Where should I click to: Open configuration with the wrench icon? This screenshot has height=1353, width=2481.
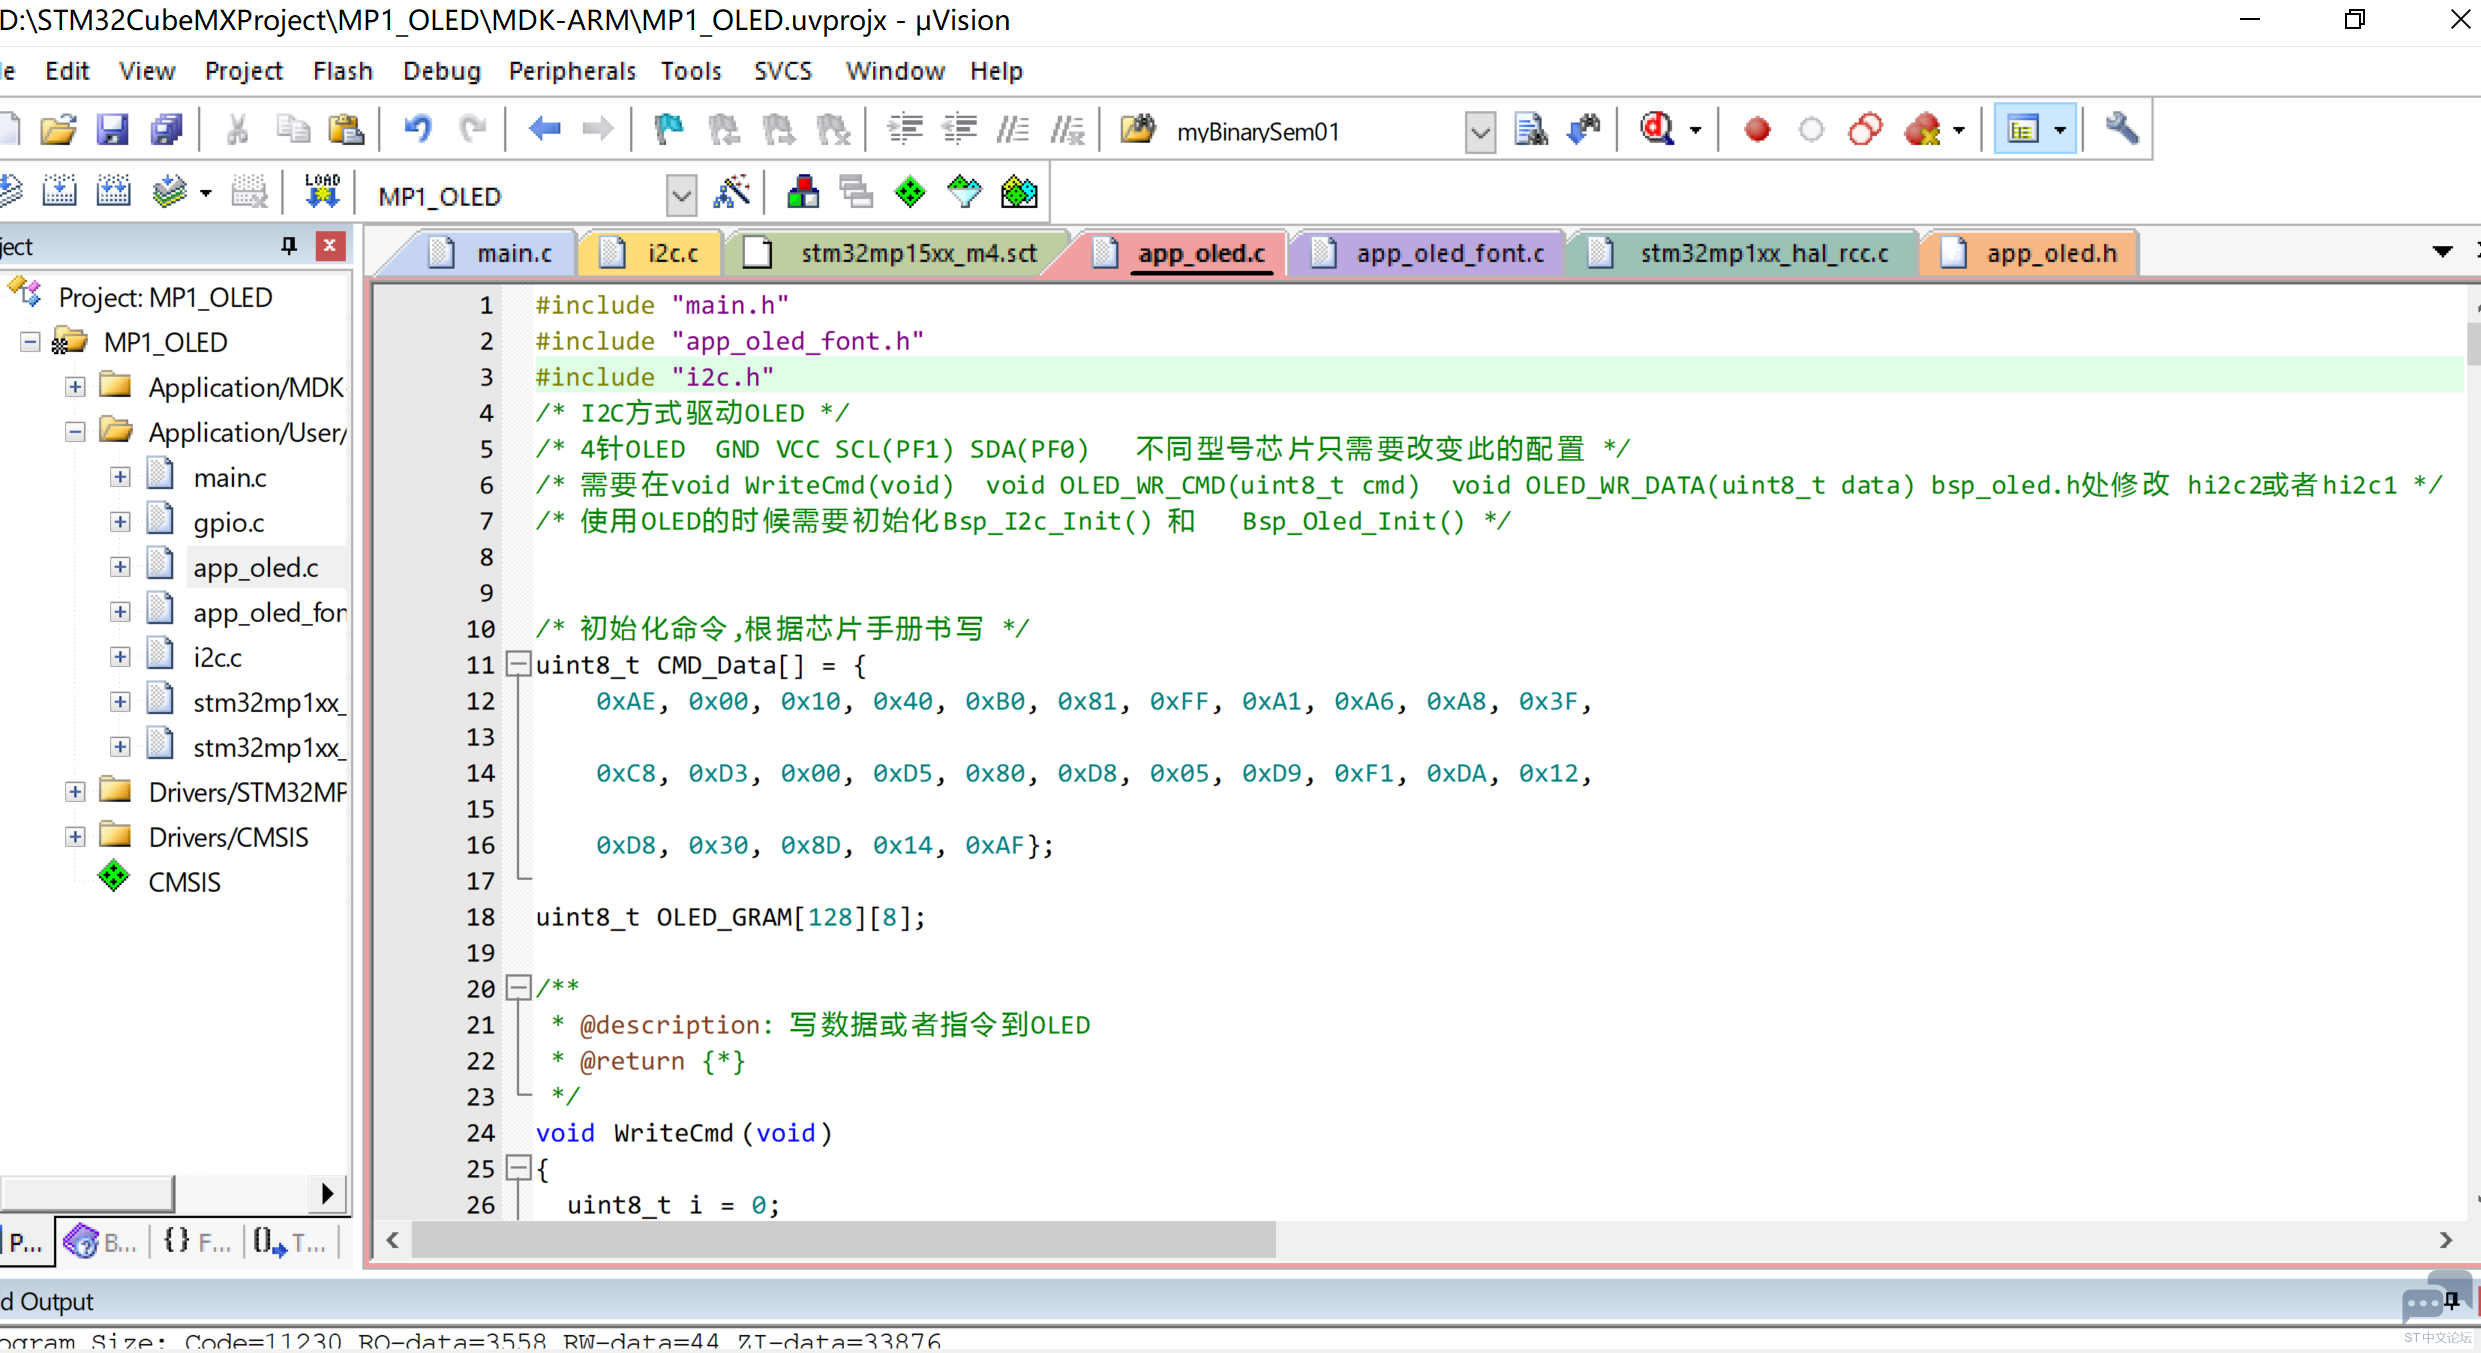coord(2122,130)
